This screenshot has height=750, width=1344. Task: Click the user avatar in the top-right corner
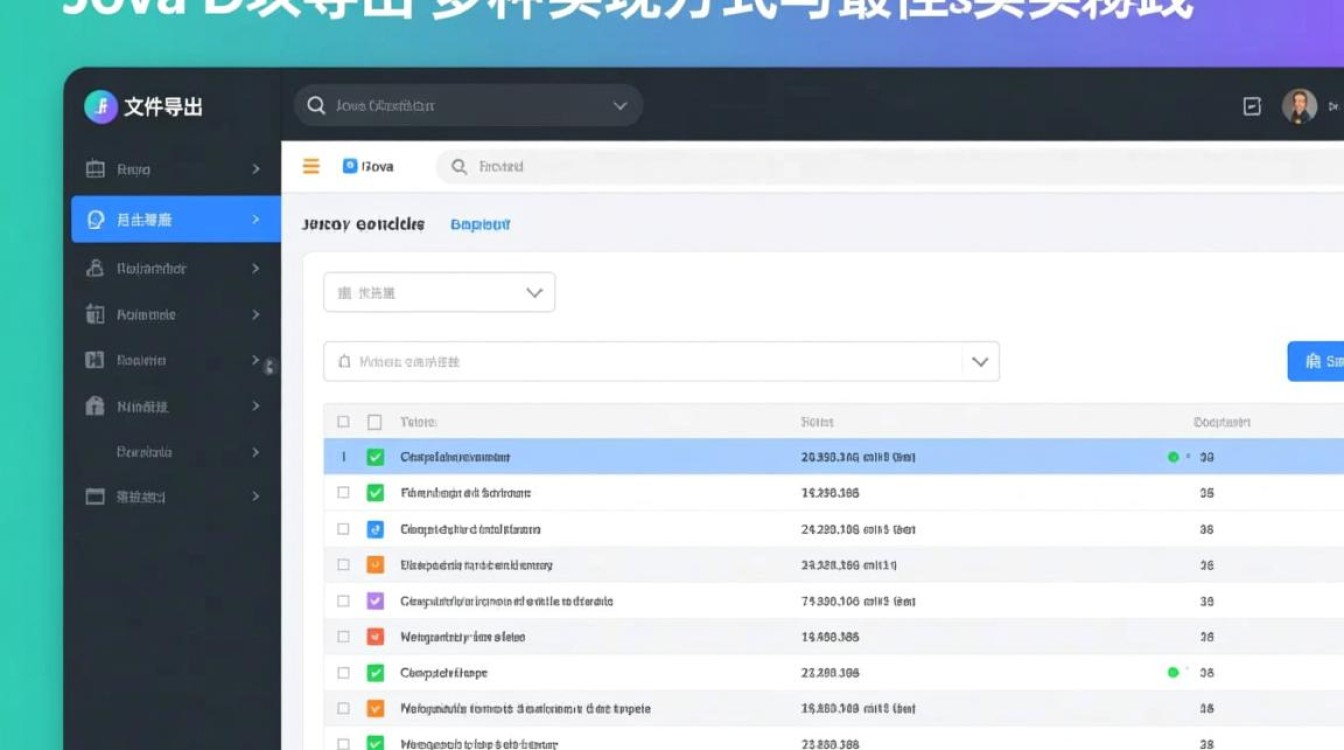tap(1302, 105)
